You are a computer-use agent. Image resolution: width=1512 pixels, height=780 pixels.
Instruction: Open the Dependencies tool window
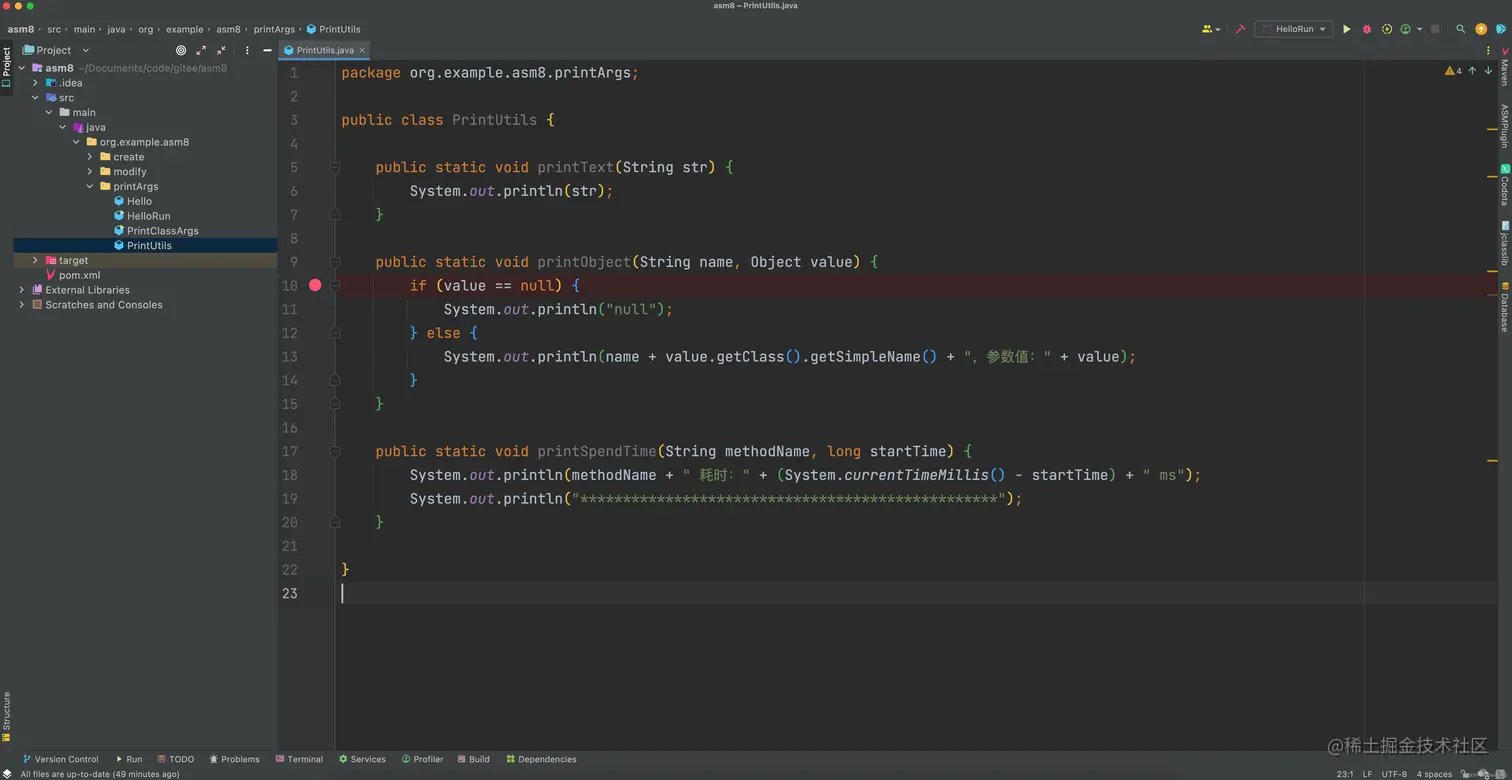[x=541, y=759]
